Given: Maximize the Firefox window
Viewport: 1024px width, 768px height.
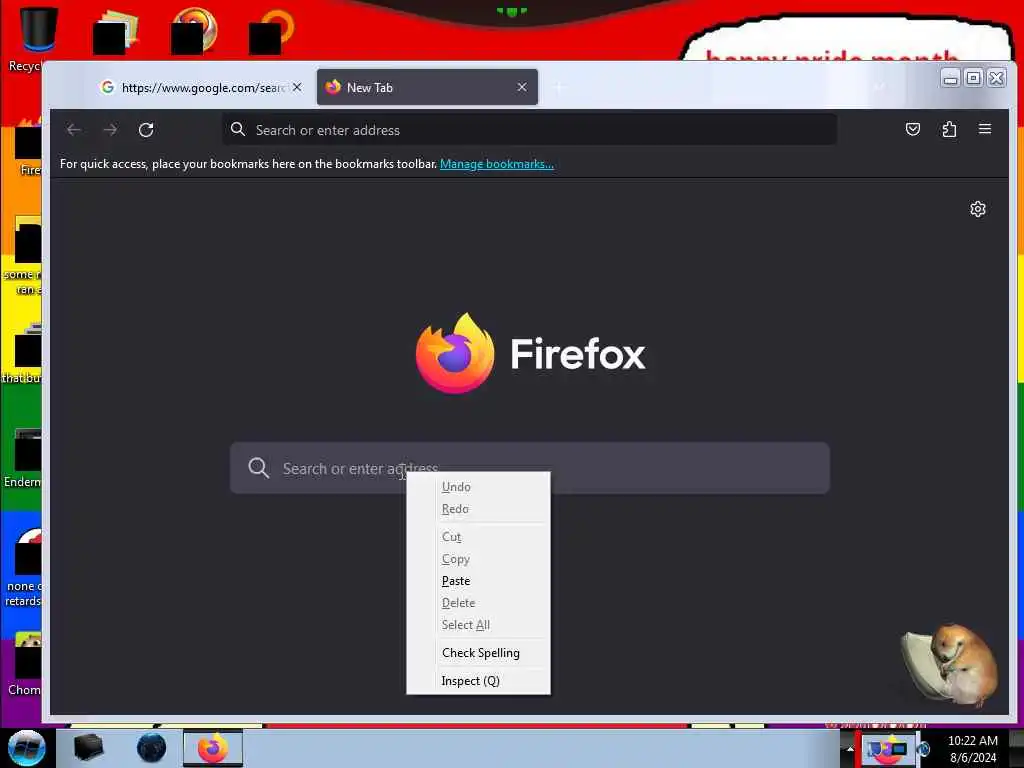Looking at the screenshot, I should (973, 78).
